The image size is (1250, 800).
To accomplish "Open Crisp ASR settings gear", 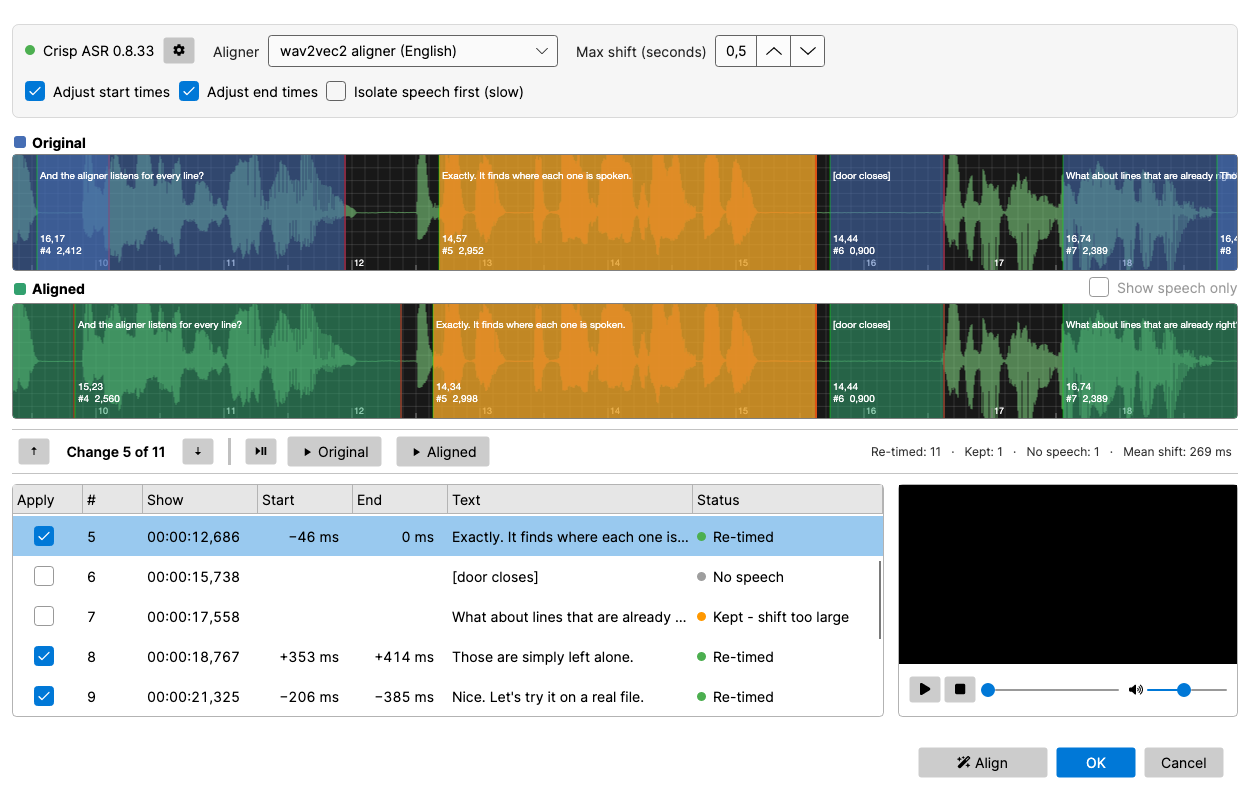I will [179, 50].
